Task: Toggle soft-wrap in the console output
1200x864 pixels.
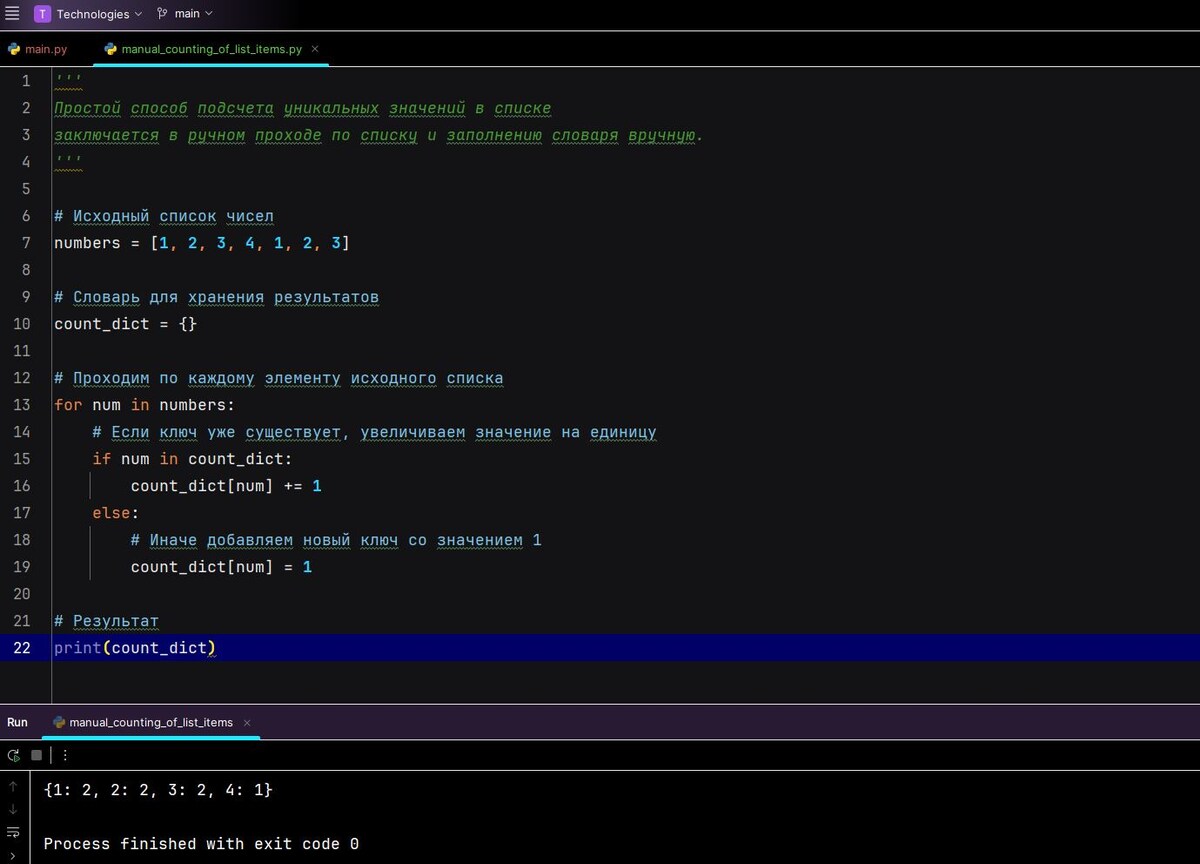Action: (13, 832)
